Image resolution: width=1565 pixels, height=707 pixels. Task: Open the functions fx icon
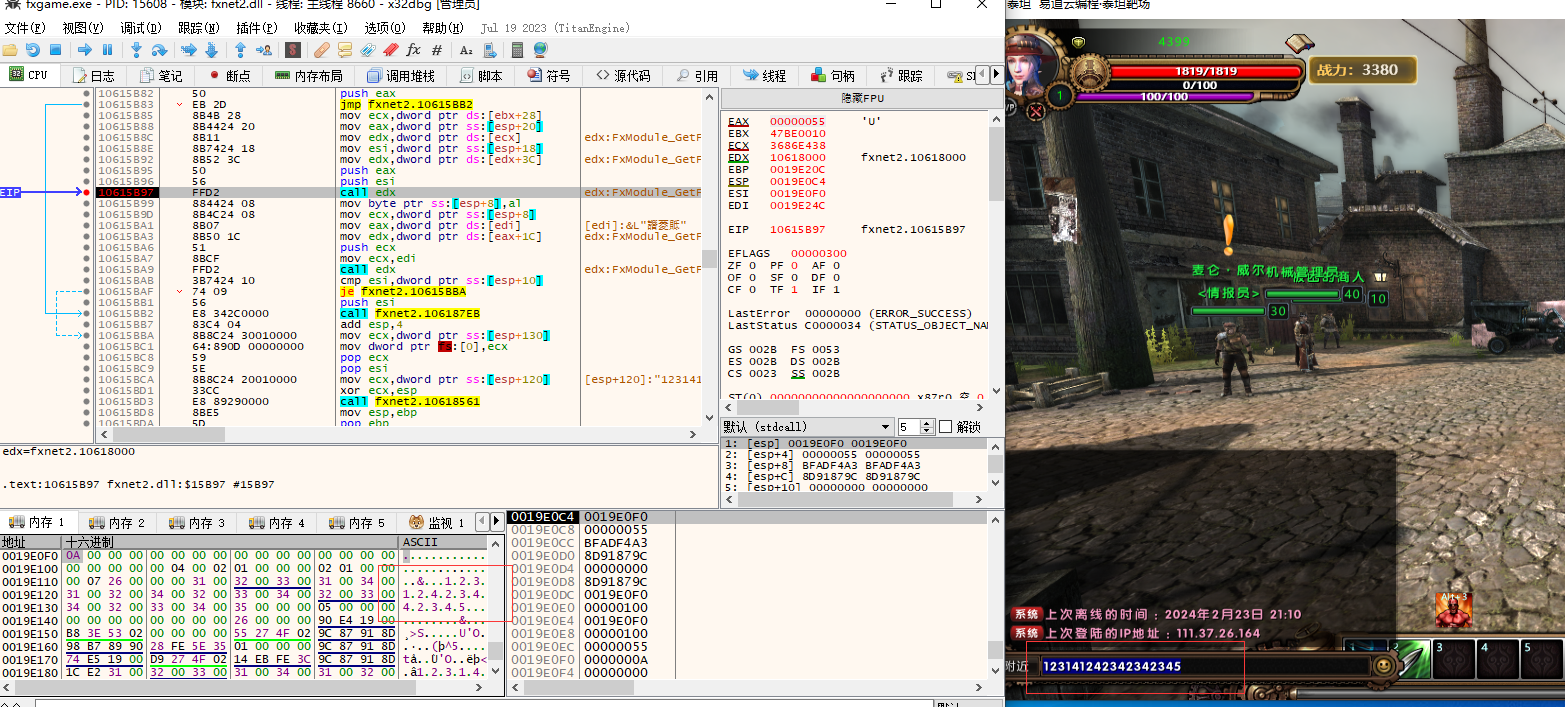(413, 50)
